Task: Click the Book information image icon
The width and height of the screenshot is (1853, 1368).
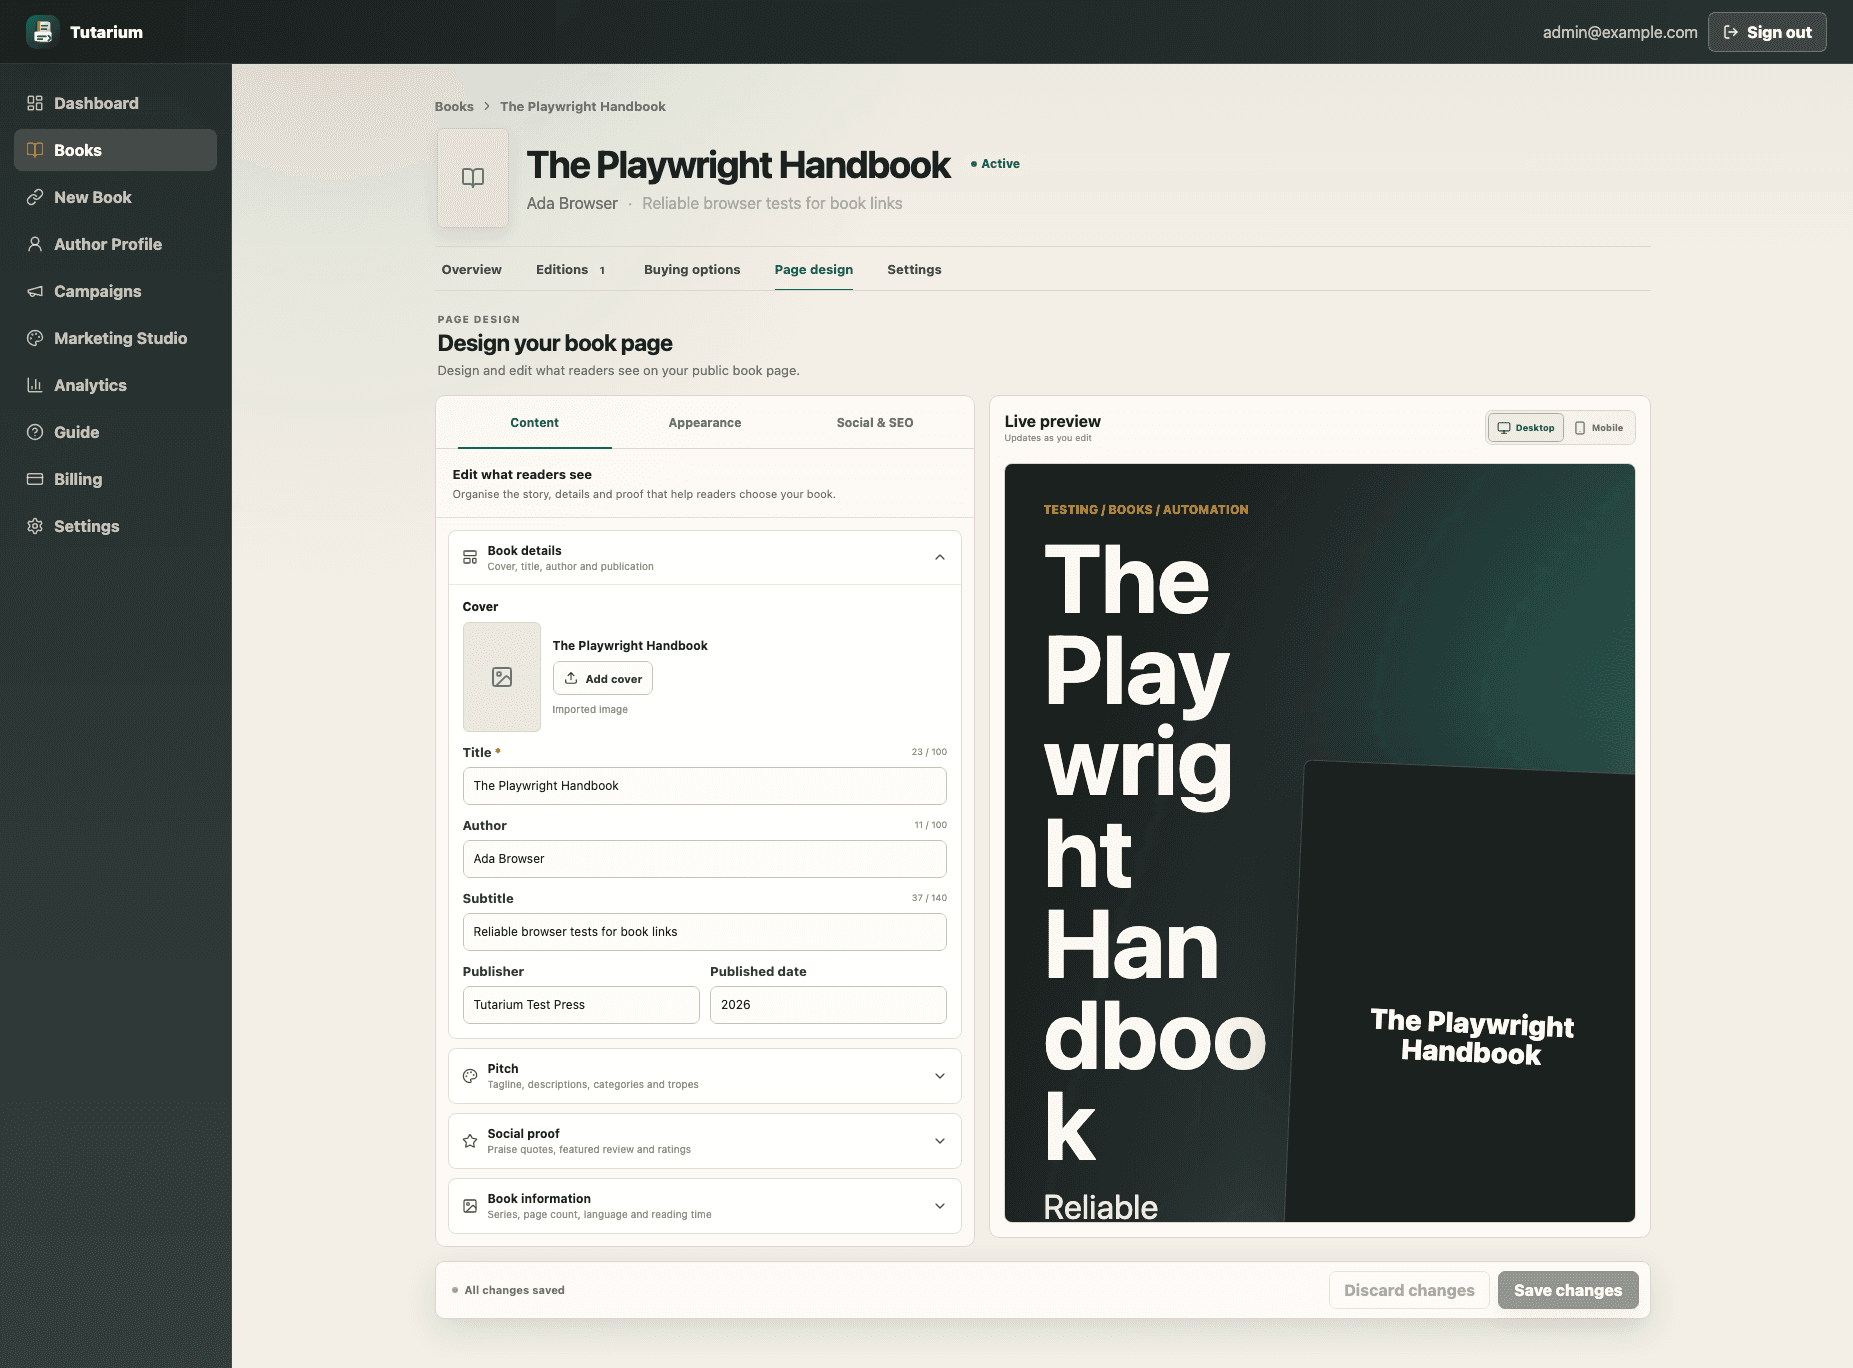Action: (x=470, y=1206)
